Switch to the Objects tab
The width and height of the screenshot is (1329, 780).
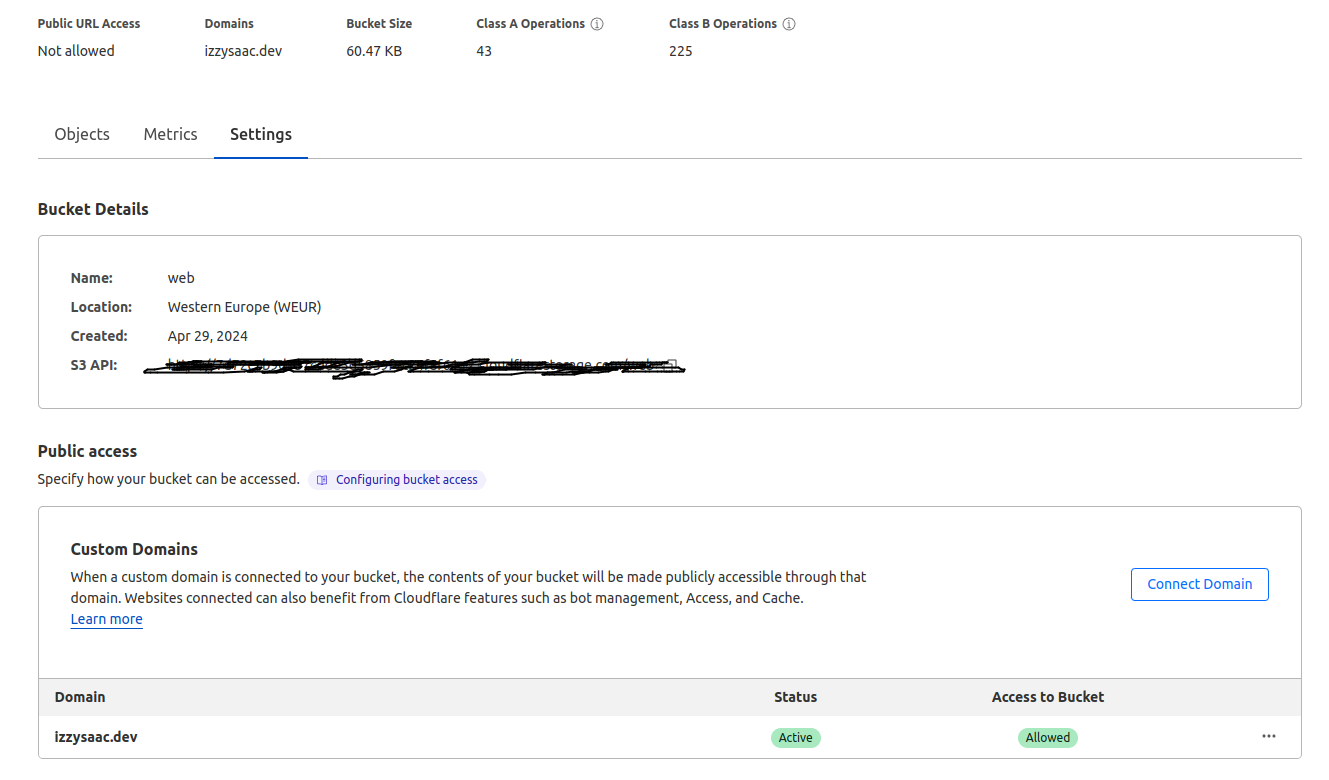click(81, 133)
